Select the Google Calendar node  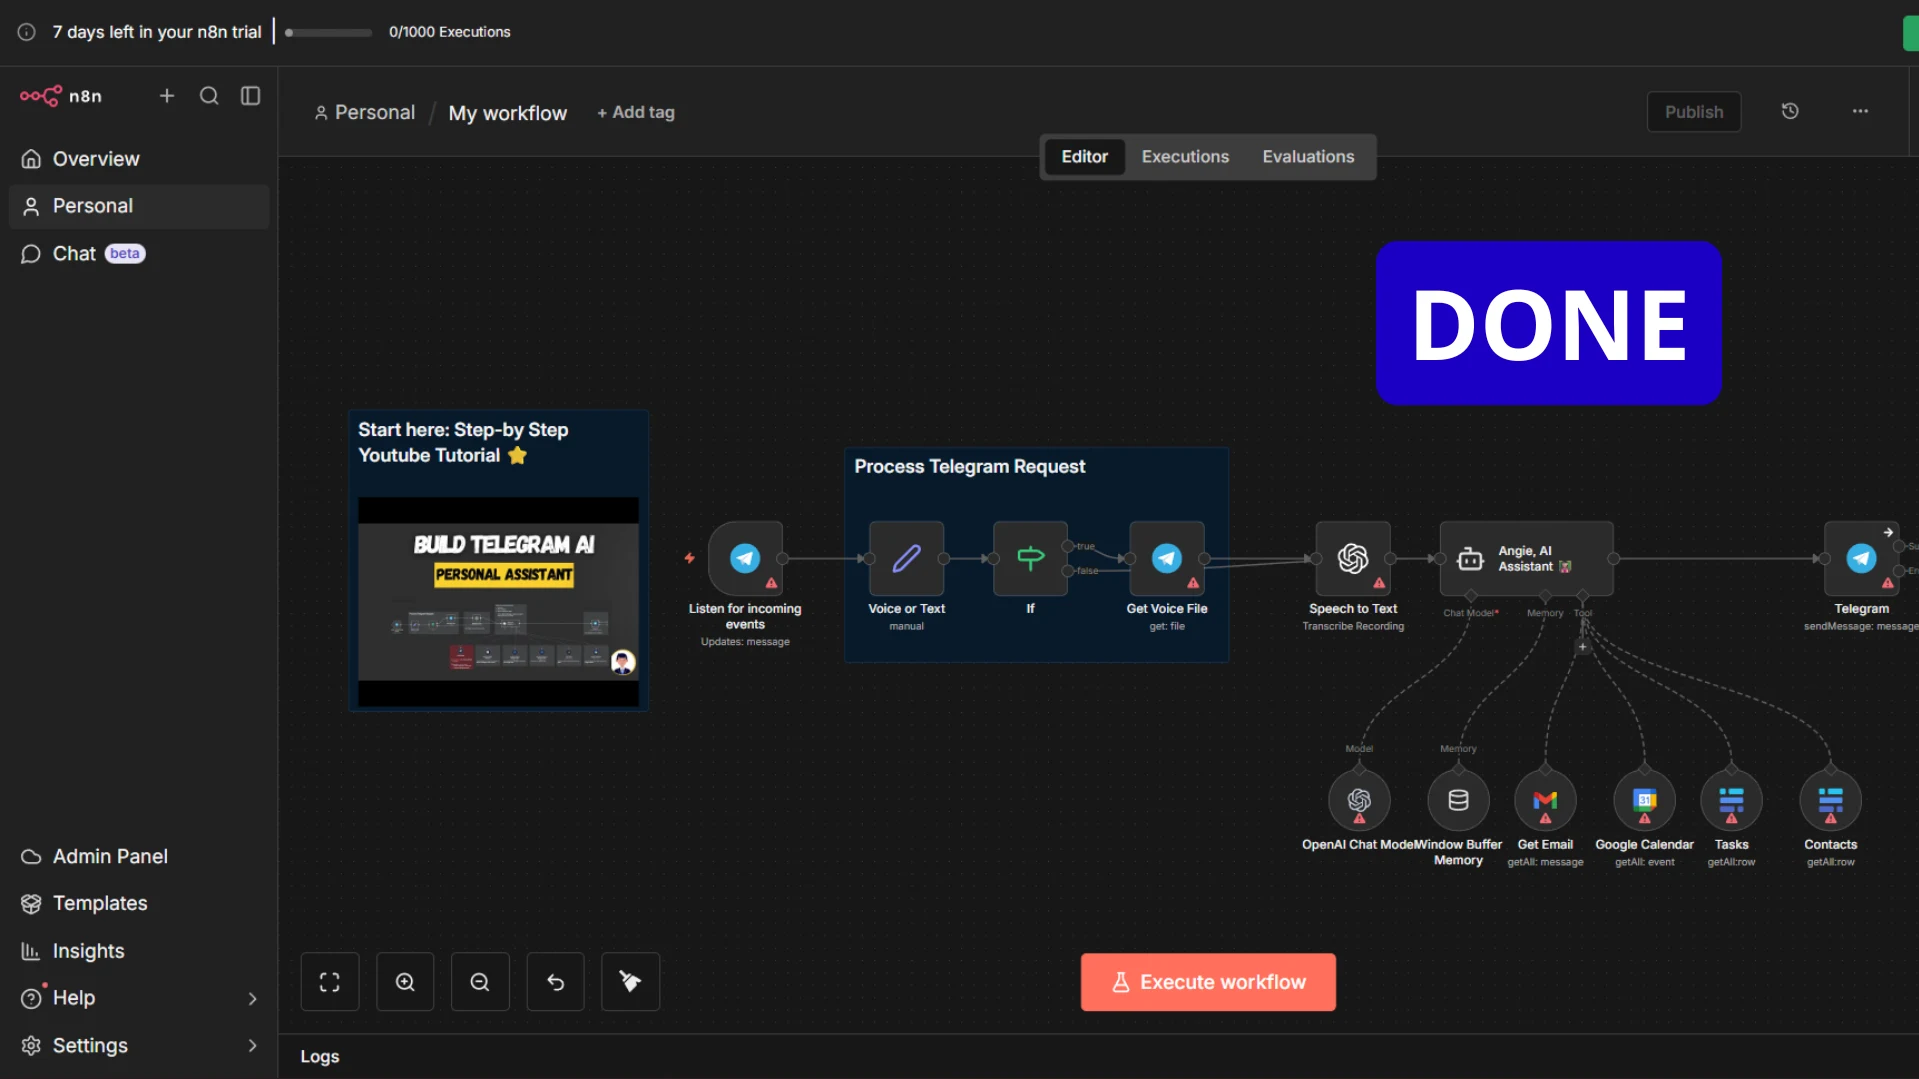click(1644, 800)
